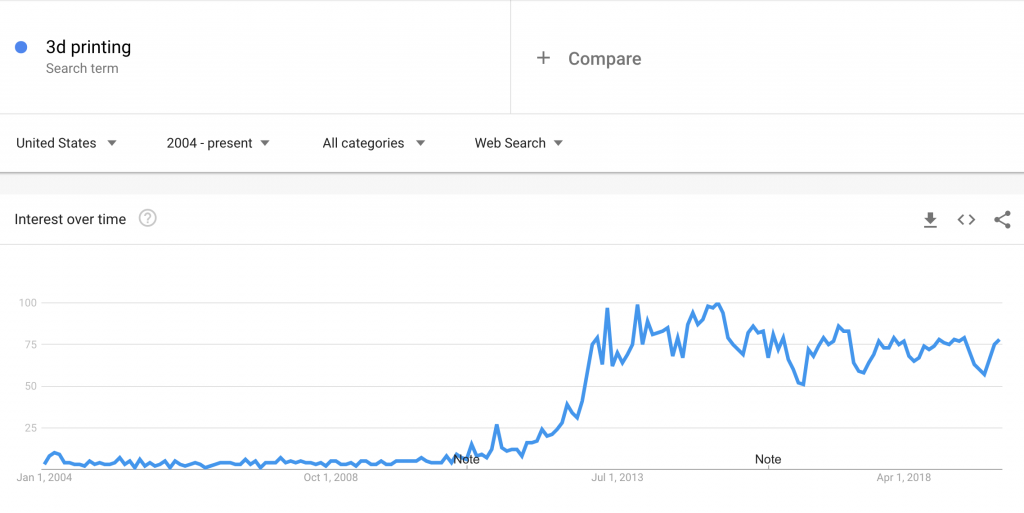Screen dimensions: 1024x513
Task: Click the 100 value on y-axis
Action: 28,303
